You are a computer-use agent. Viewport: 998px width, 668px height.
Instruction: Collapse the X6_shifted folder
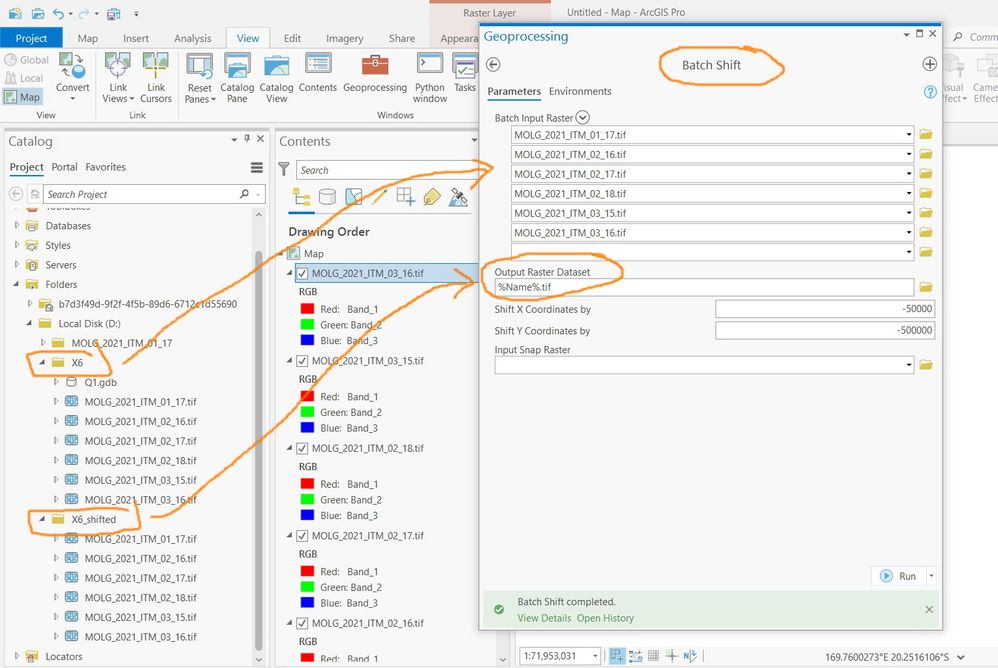click(x=42, y=519)
